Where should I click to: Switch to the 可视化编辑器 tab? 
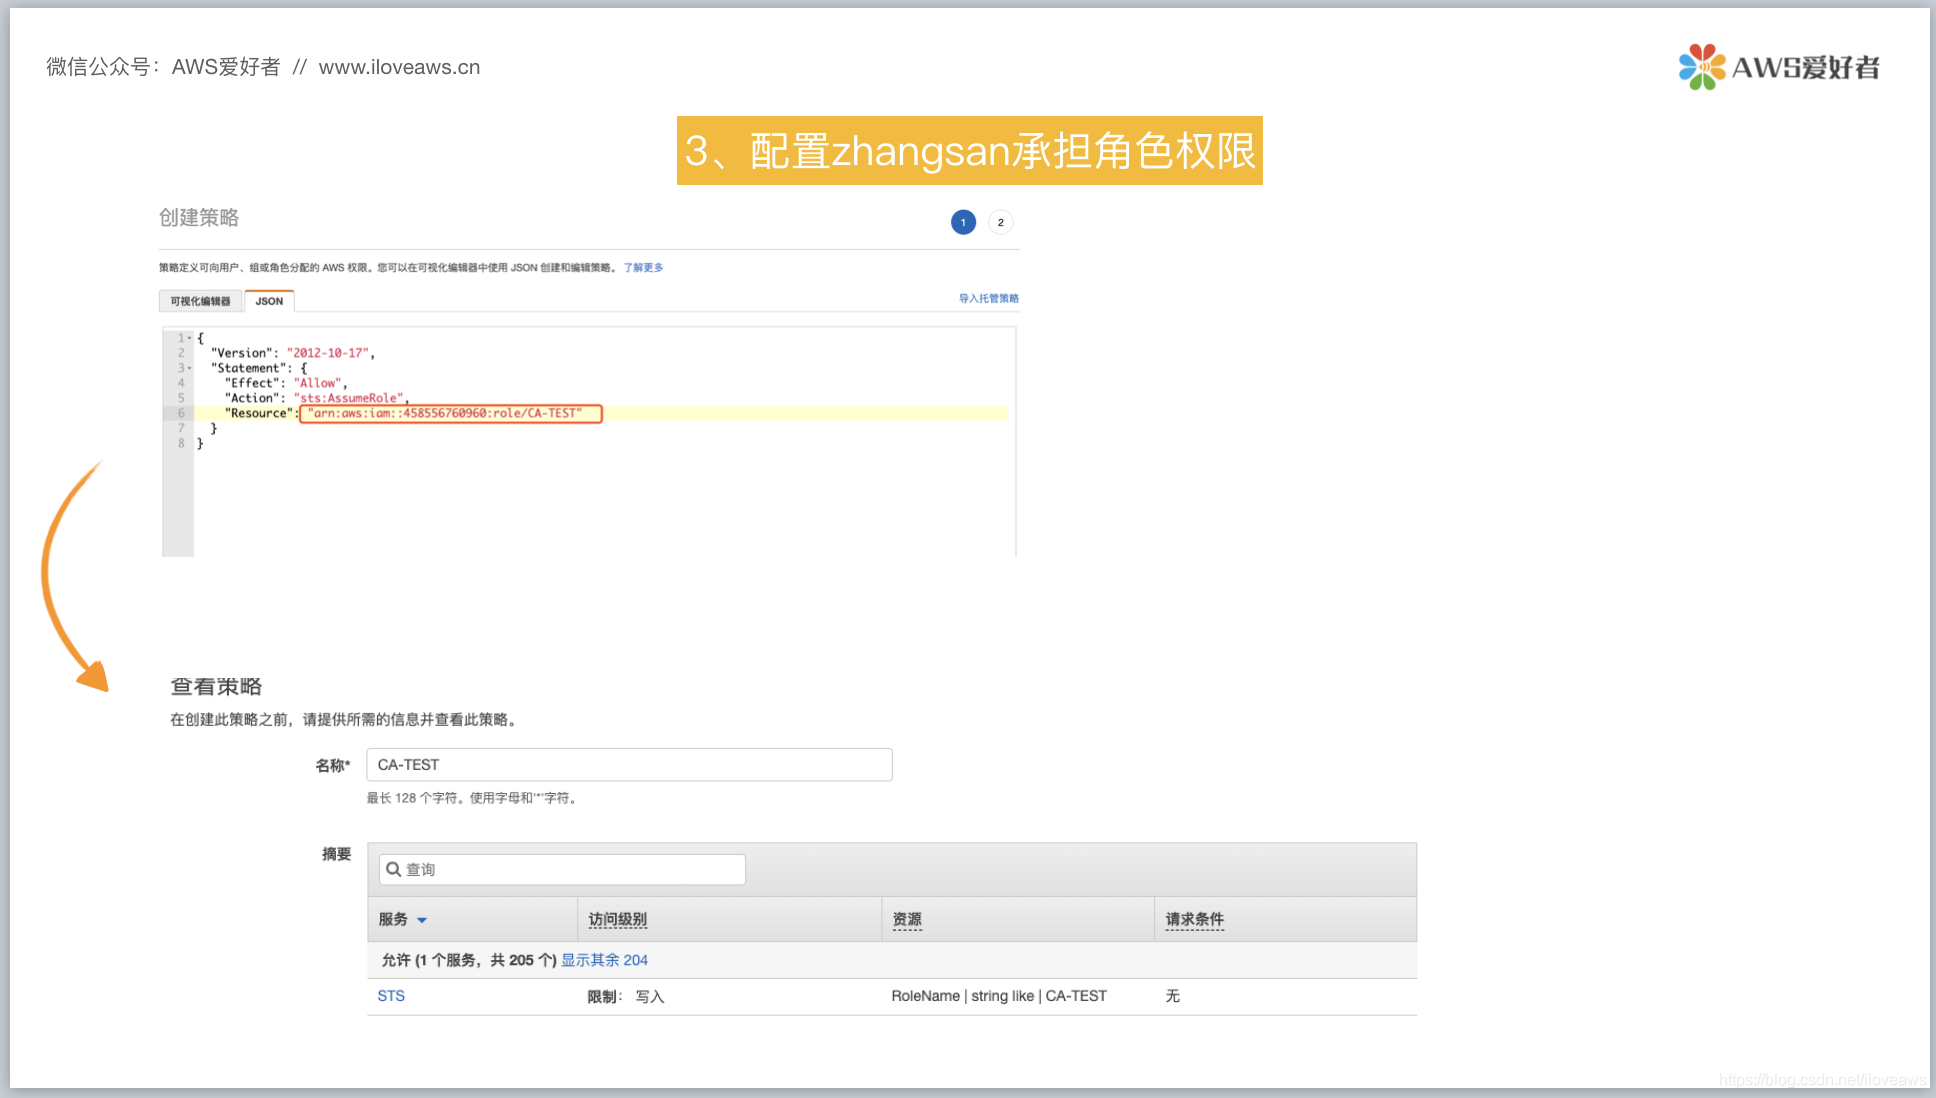[x=200, y=301]
